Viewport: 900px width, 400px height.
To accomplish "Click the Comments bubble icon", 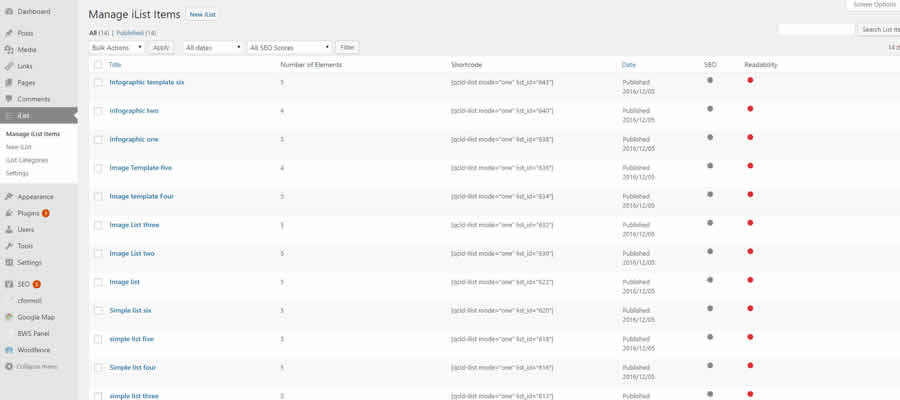I will [8, 99].
